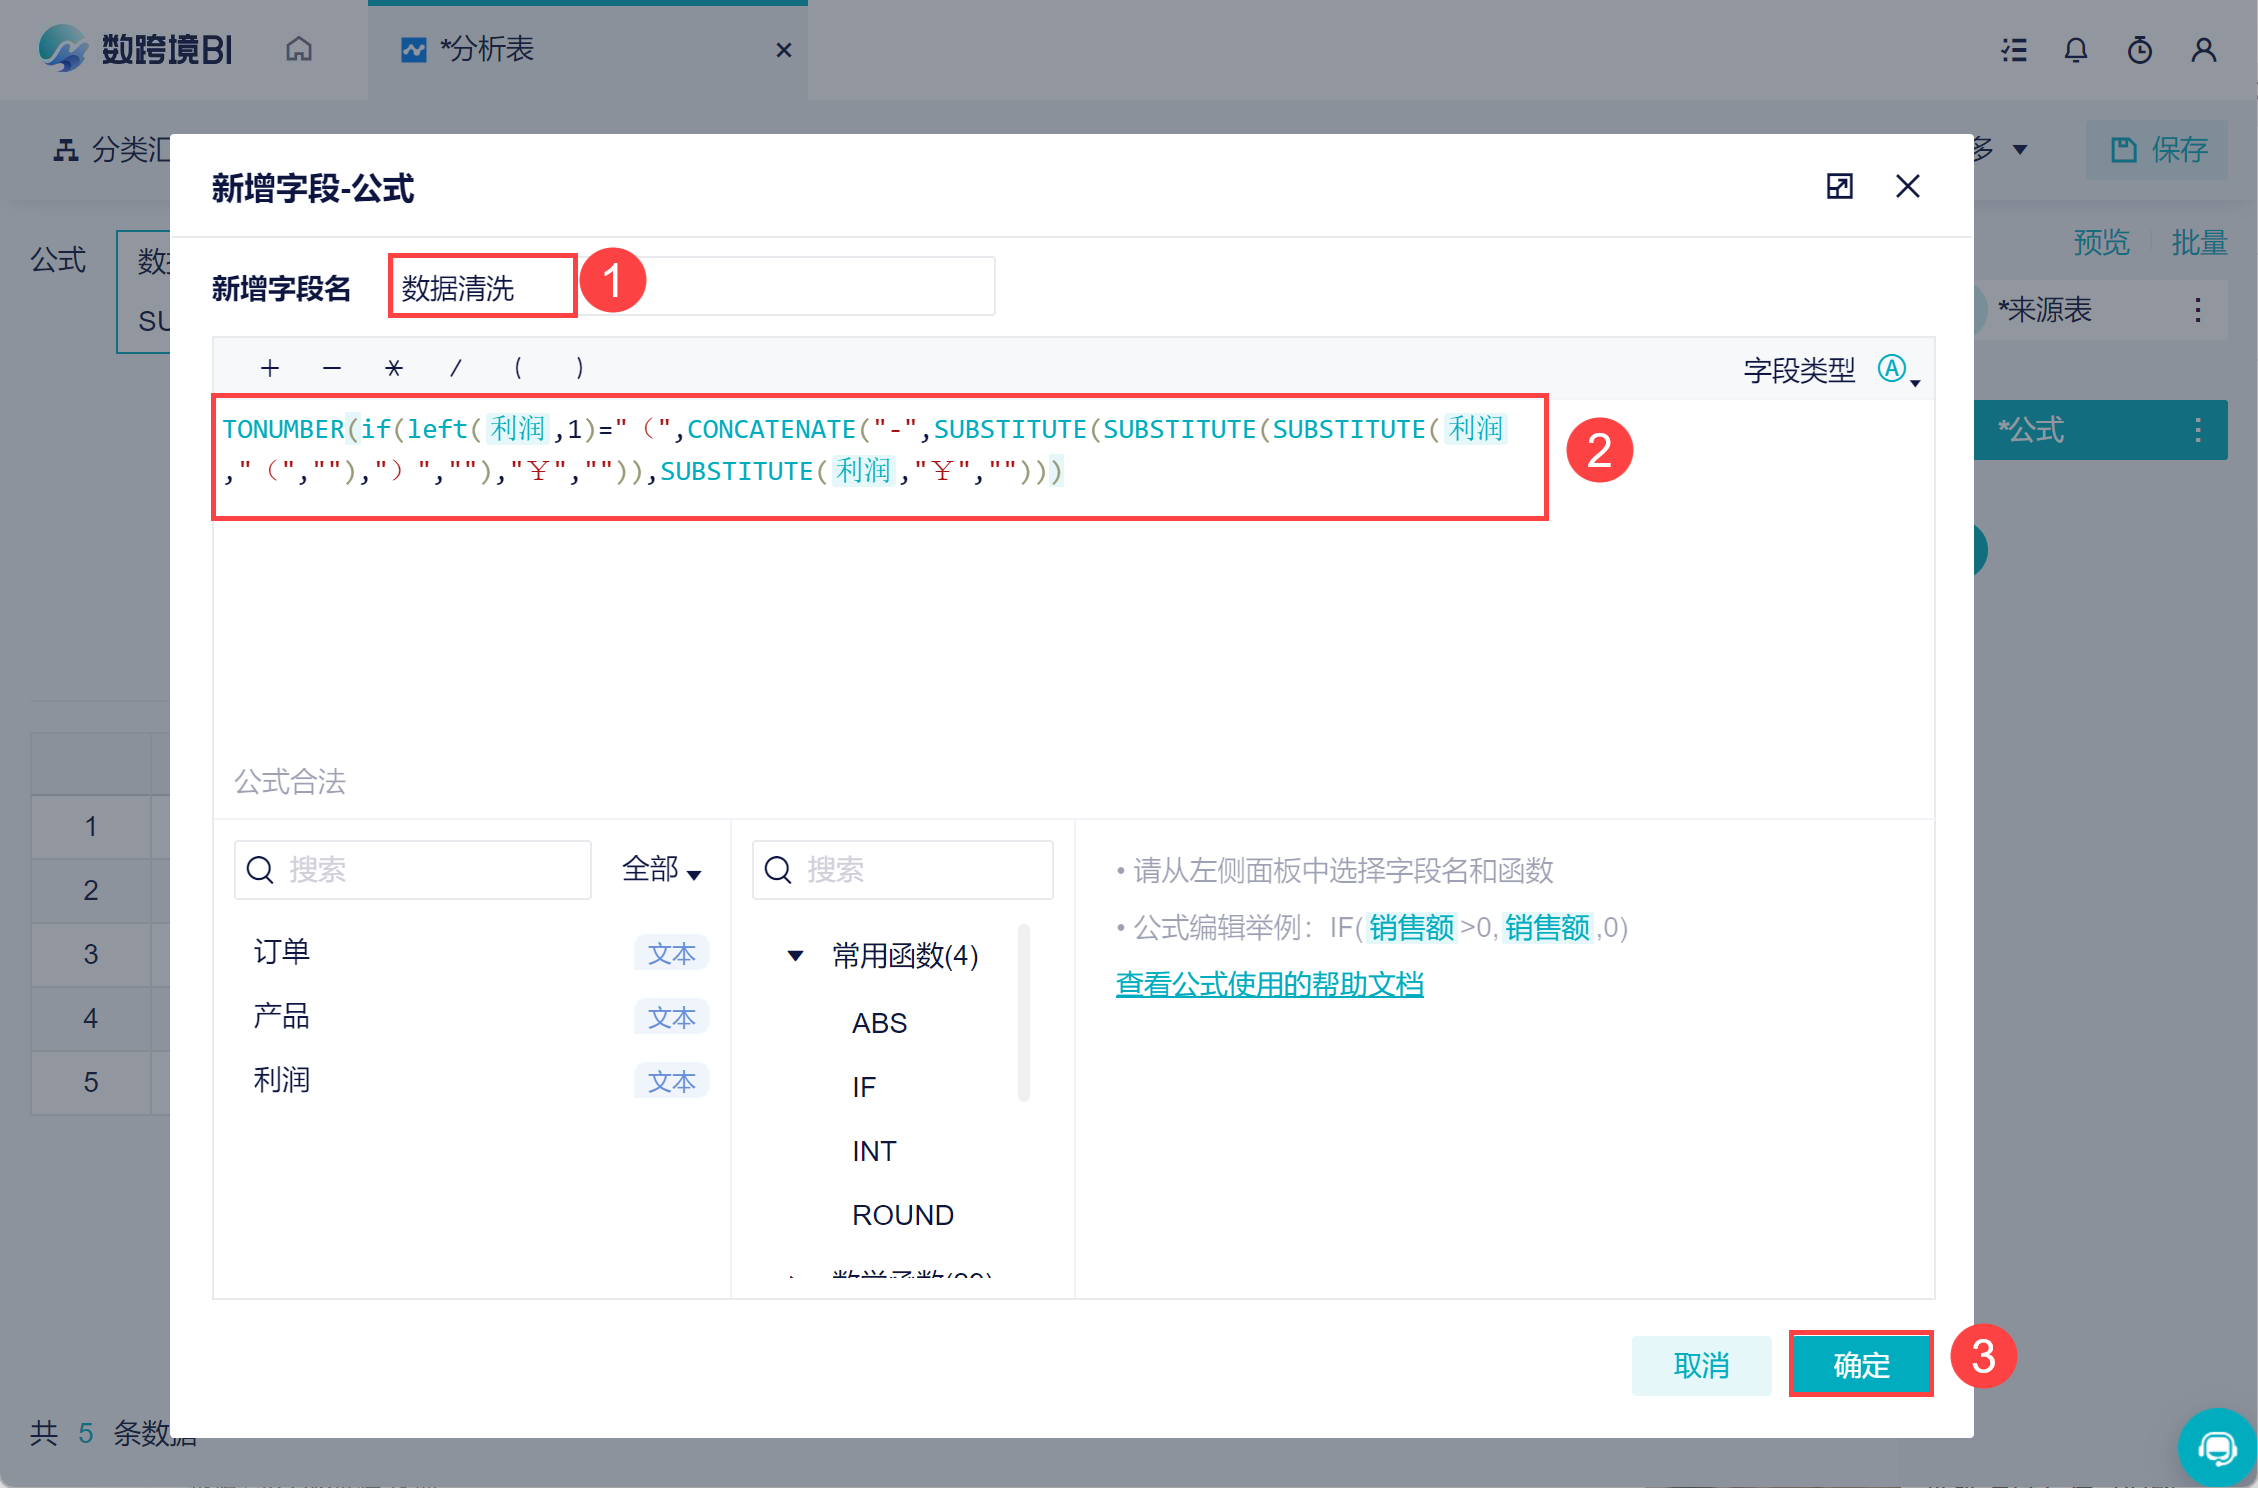Screen dimensions: 2258x1488
Task: Click the home icon in the top bar
Action: (x=299, y=49)
